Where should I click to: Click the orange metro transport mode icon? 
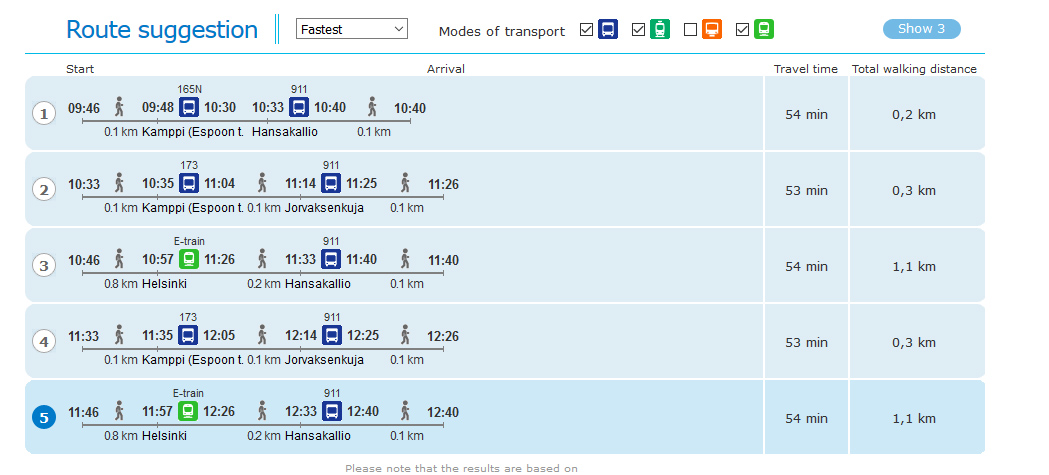pyautogui.click(x=712, y=29)
